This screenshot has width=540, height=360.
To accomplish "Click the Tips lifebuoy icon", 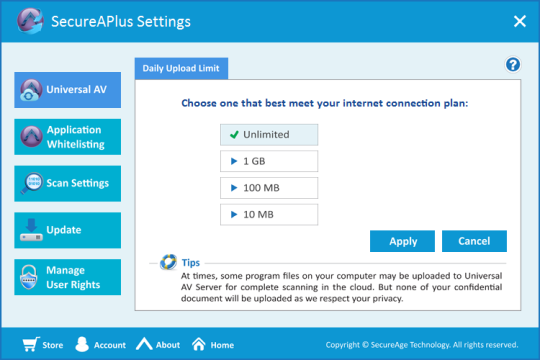I will click(x=168, y=262).
